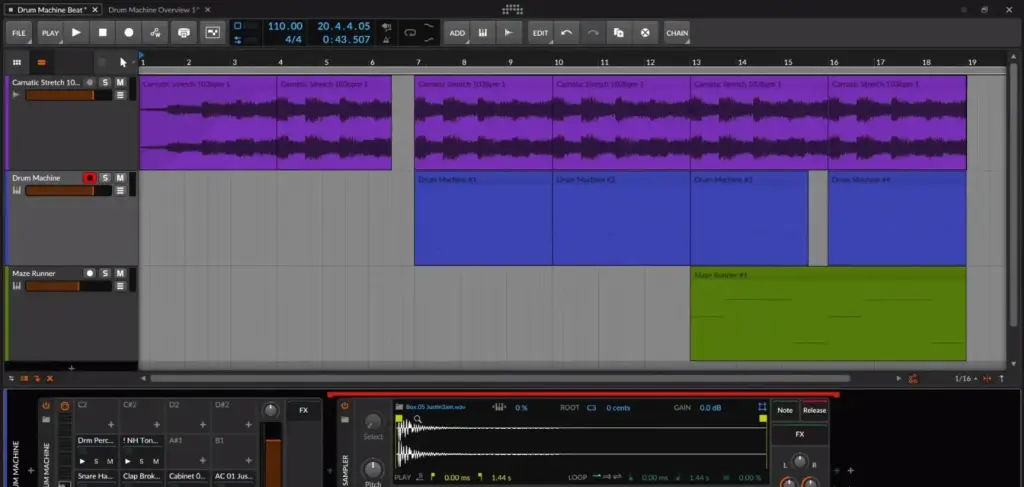The width and height of the screenshot is (1024, 487).
Task: Solo the Maze Runner track
Action: (106, 273)
